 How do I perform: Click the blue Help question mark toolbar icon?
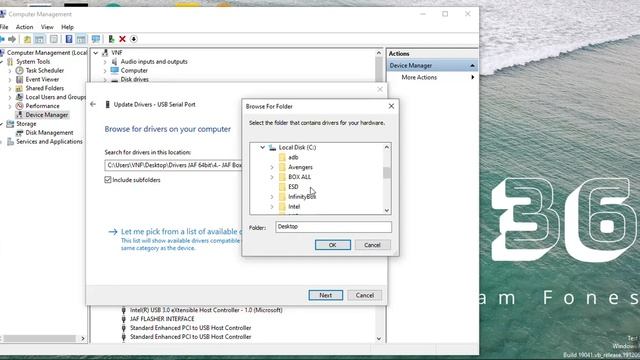pos(69,39)
